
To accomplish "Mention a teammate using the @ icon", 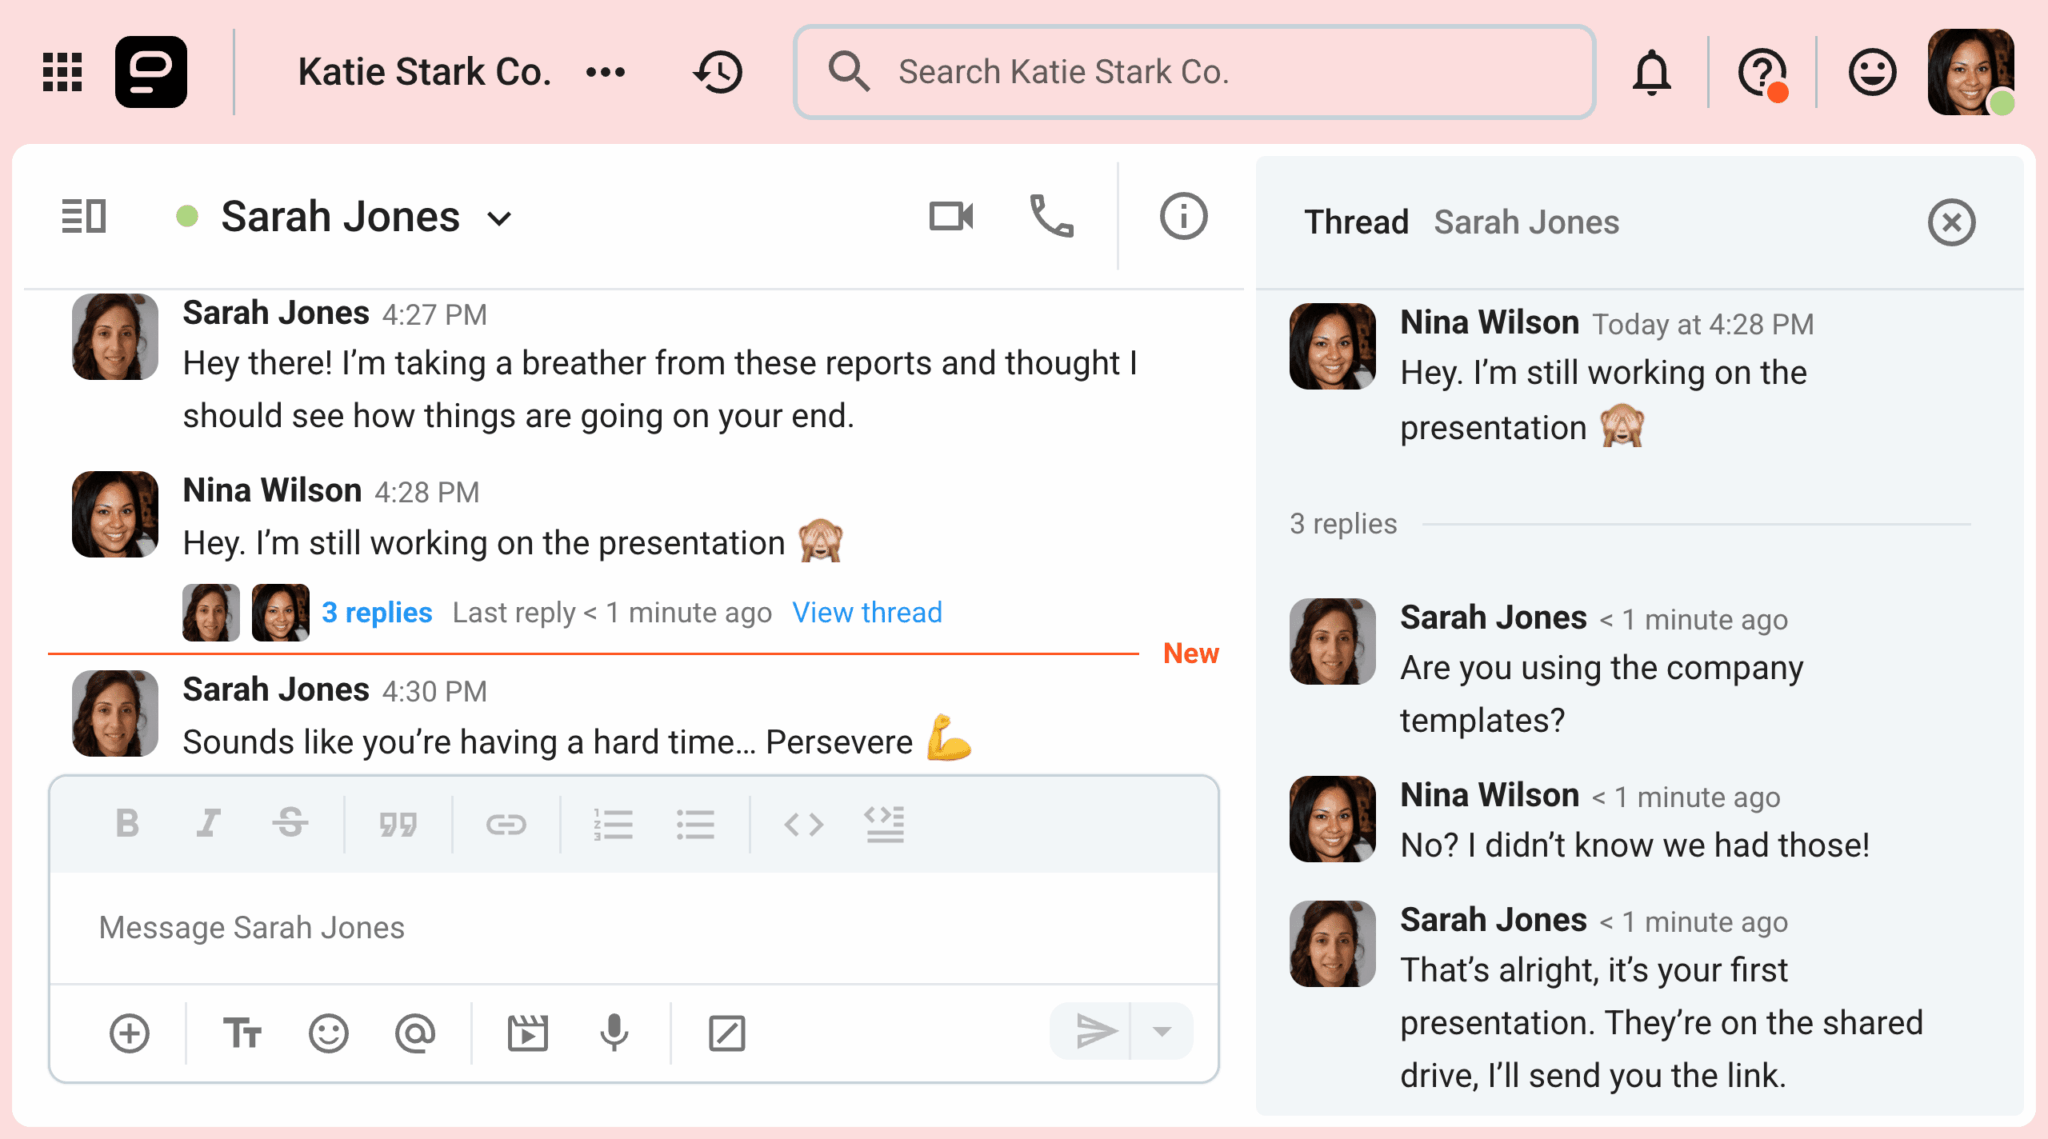I will click(x=417, y=1032).
